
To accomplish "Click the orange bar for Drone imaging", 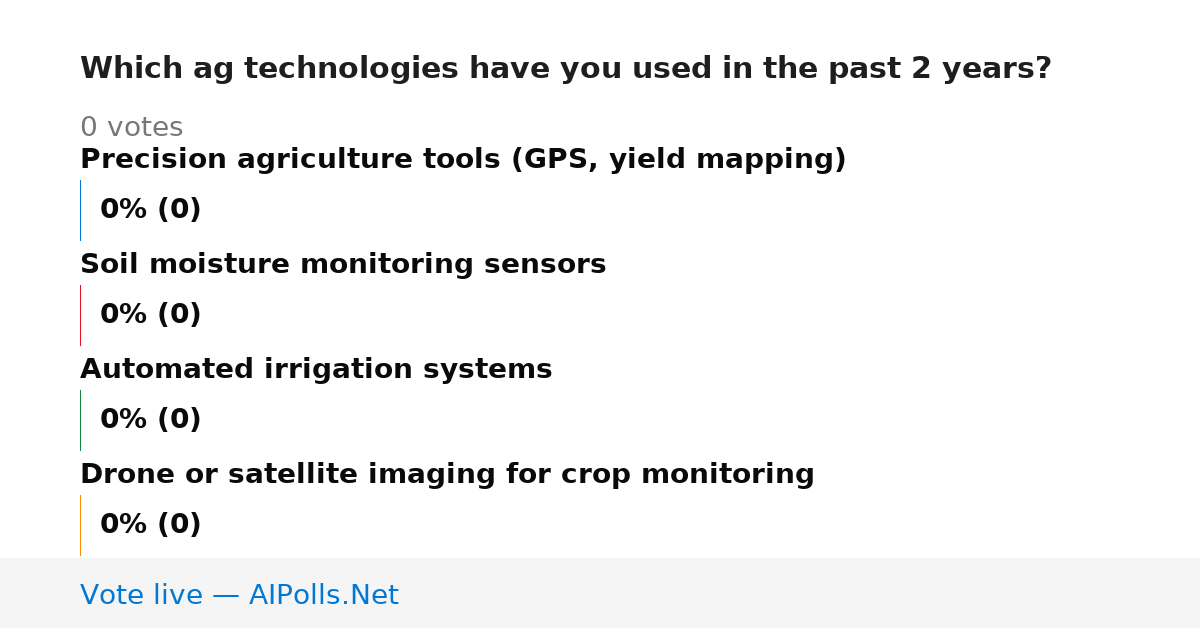I will pyautogui.click(x=81, y=525).
